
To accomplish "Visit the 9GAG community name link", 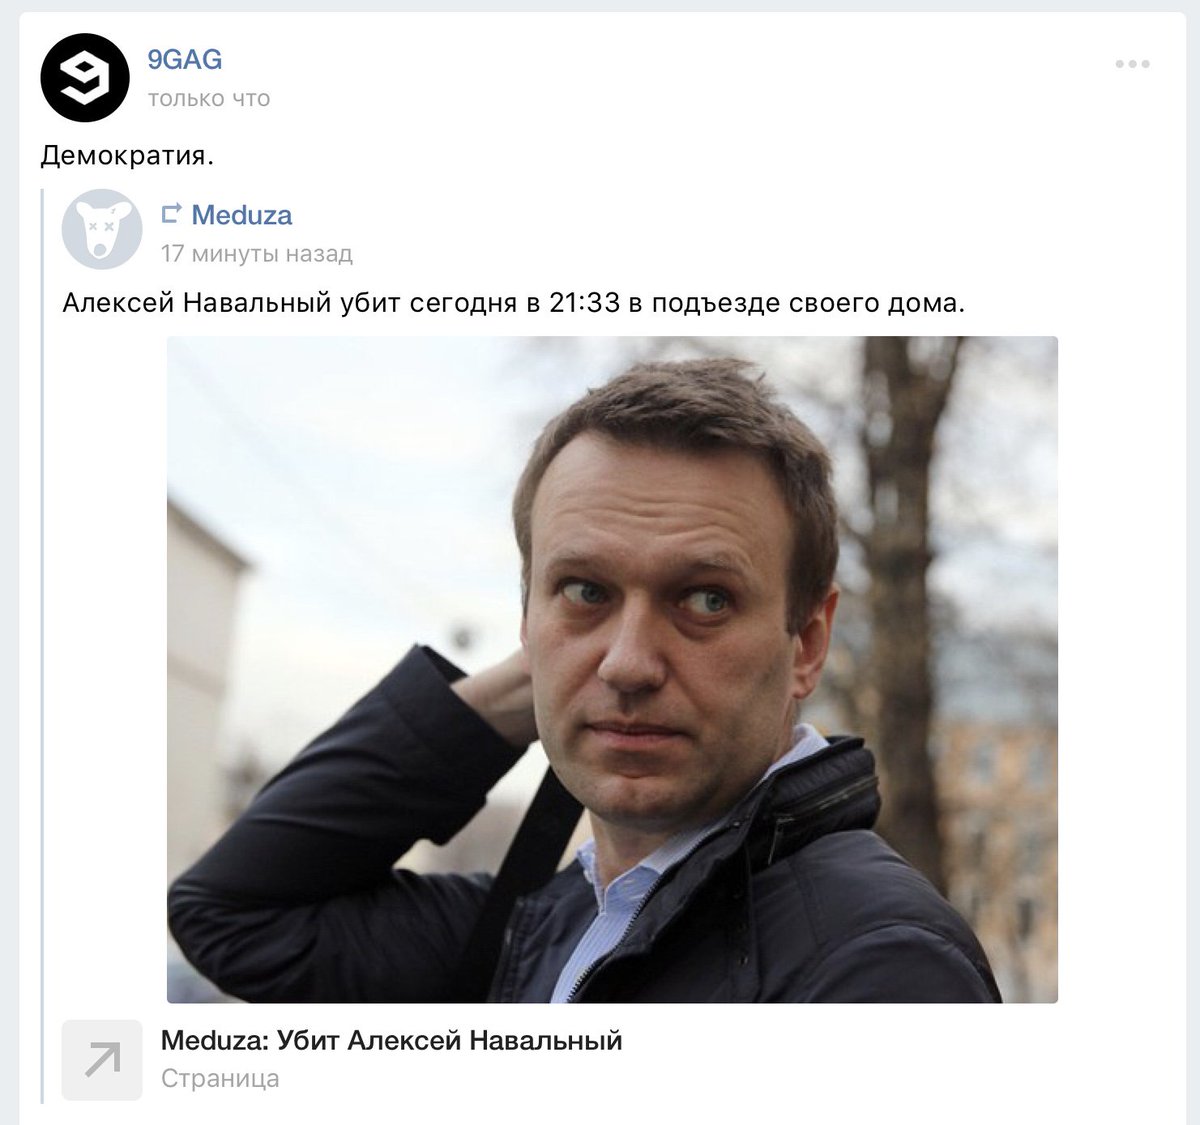I will tap(185, 60).
